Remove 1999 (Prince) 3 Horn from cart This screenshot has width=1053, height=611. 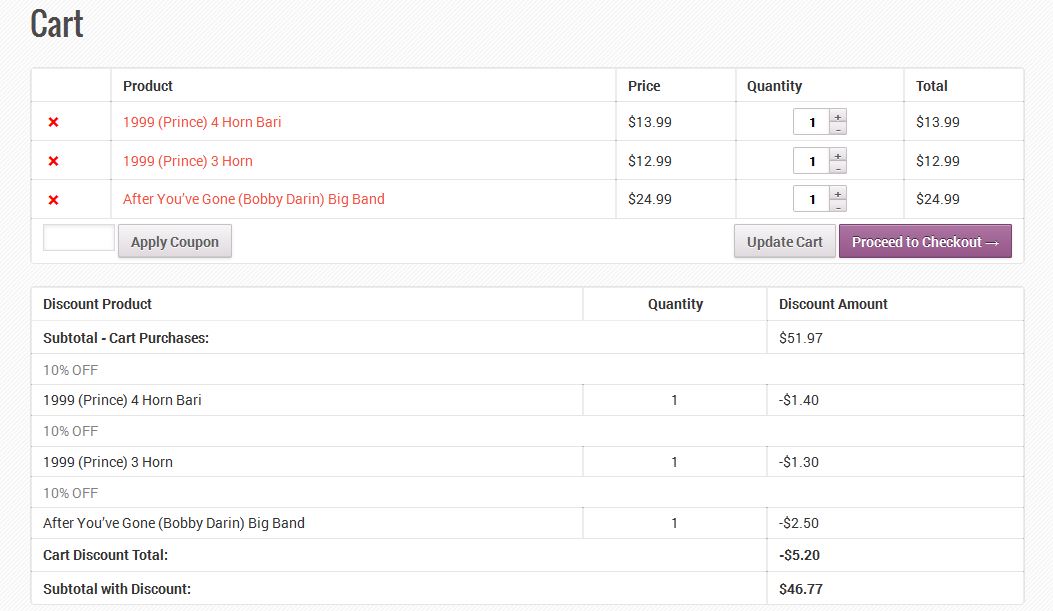pos(53,161)
